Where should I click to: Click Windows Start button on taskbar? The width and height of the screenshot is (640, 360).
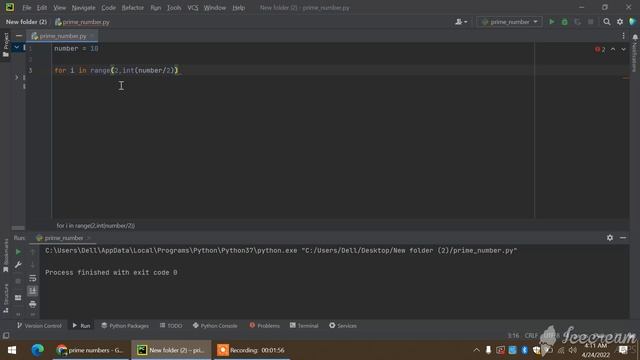tap(12, 350)
